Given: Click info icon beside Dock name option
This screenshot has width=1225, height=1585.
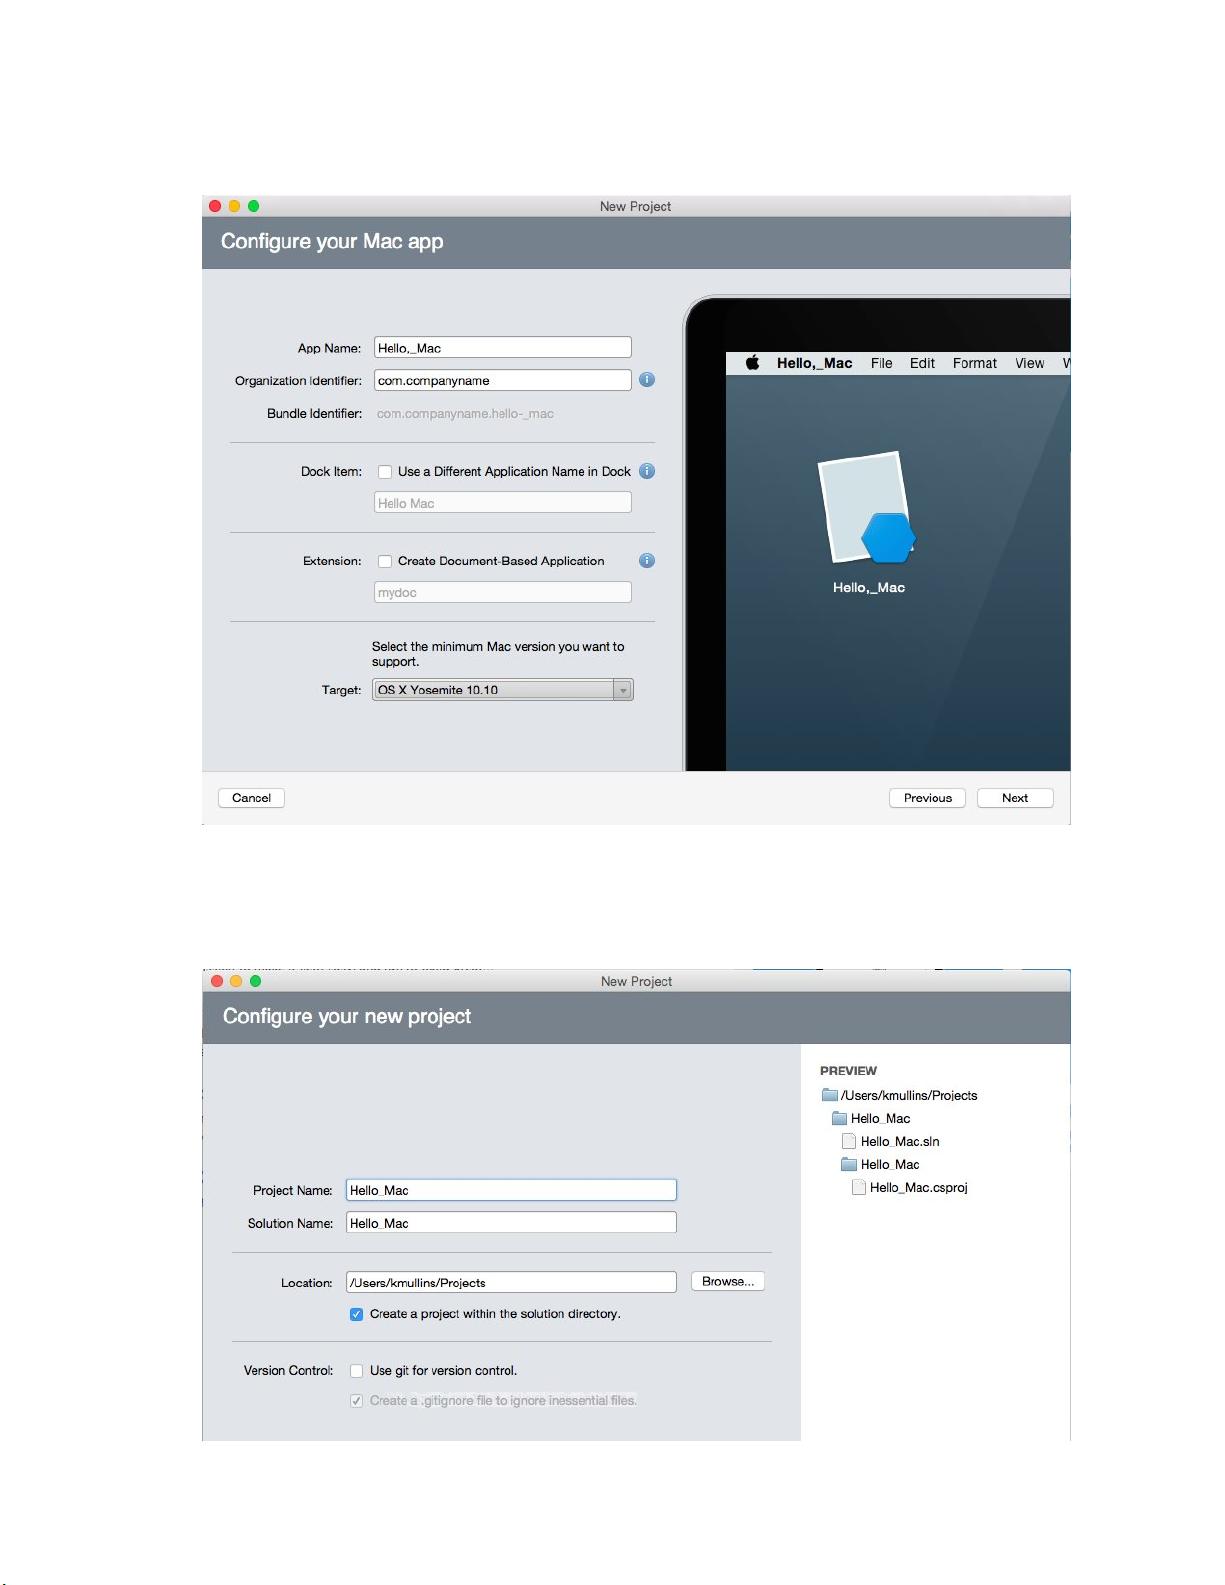Looking at the screenshot, I should (x=647, y=471).
